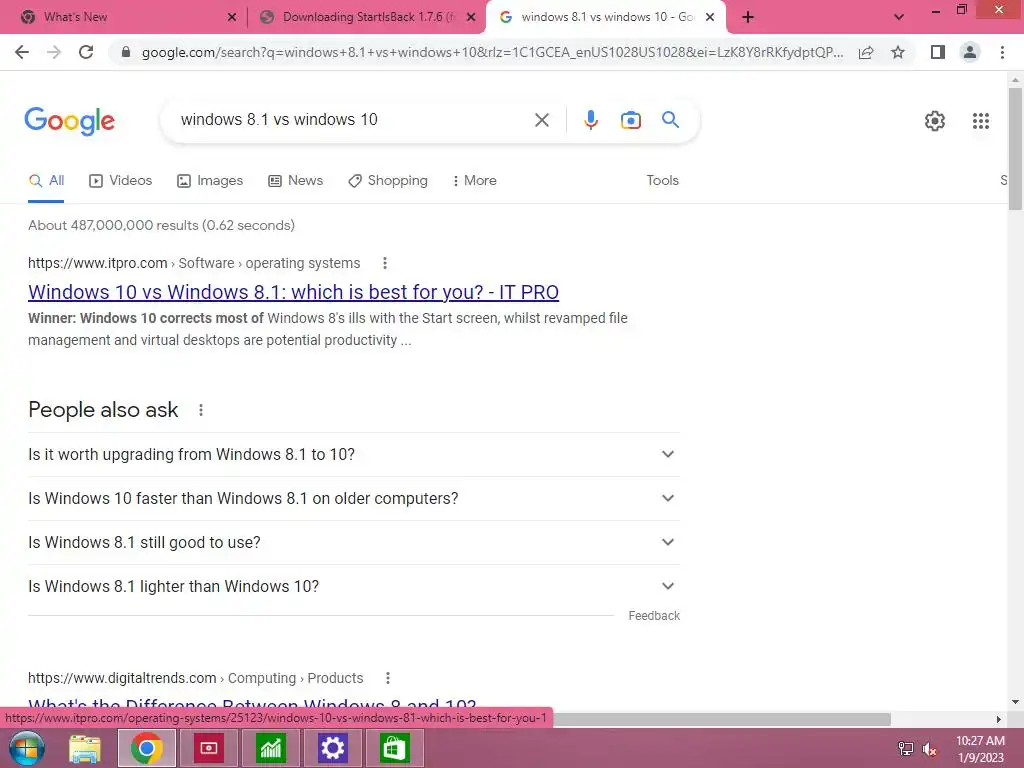
Task: Search by image with the camera icon
Action: [x=630, y=120]
